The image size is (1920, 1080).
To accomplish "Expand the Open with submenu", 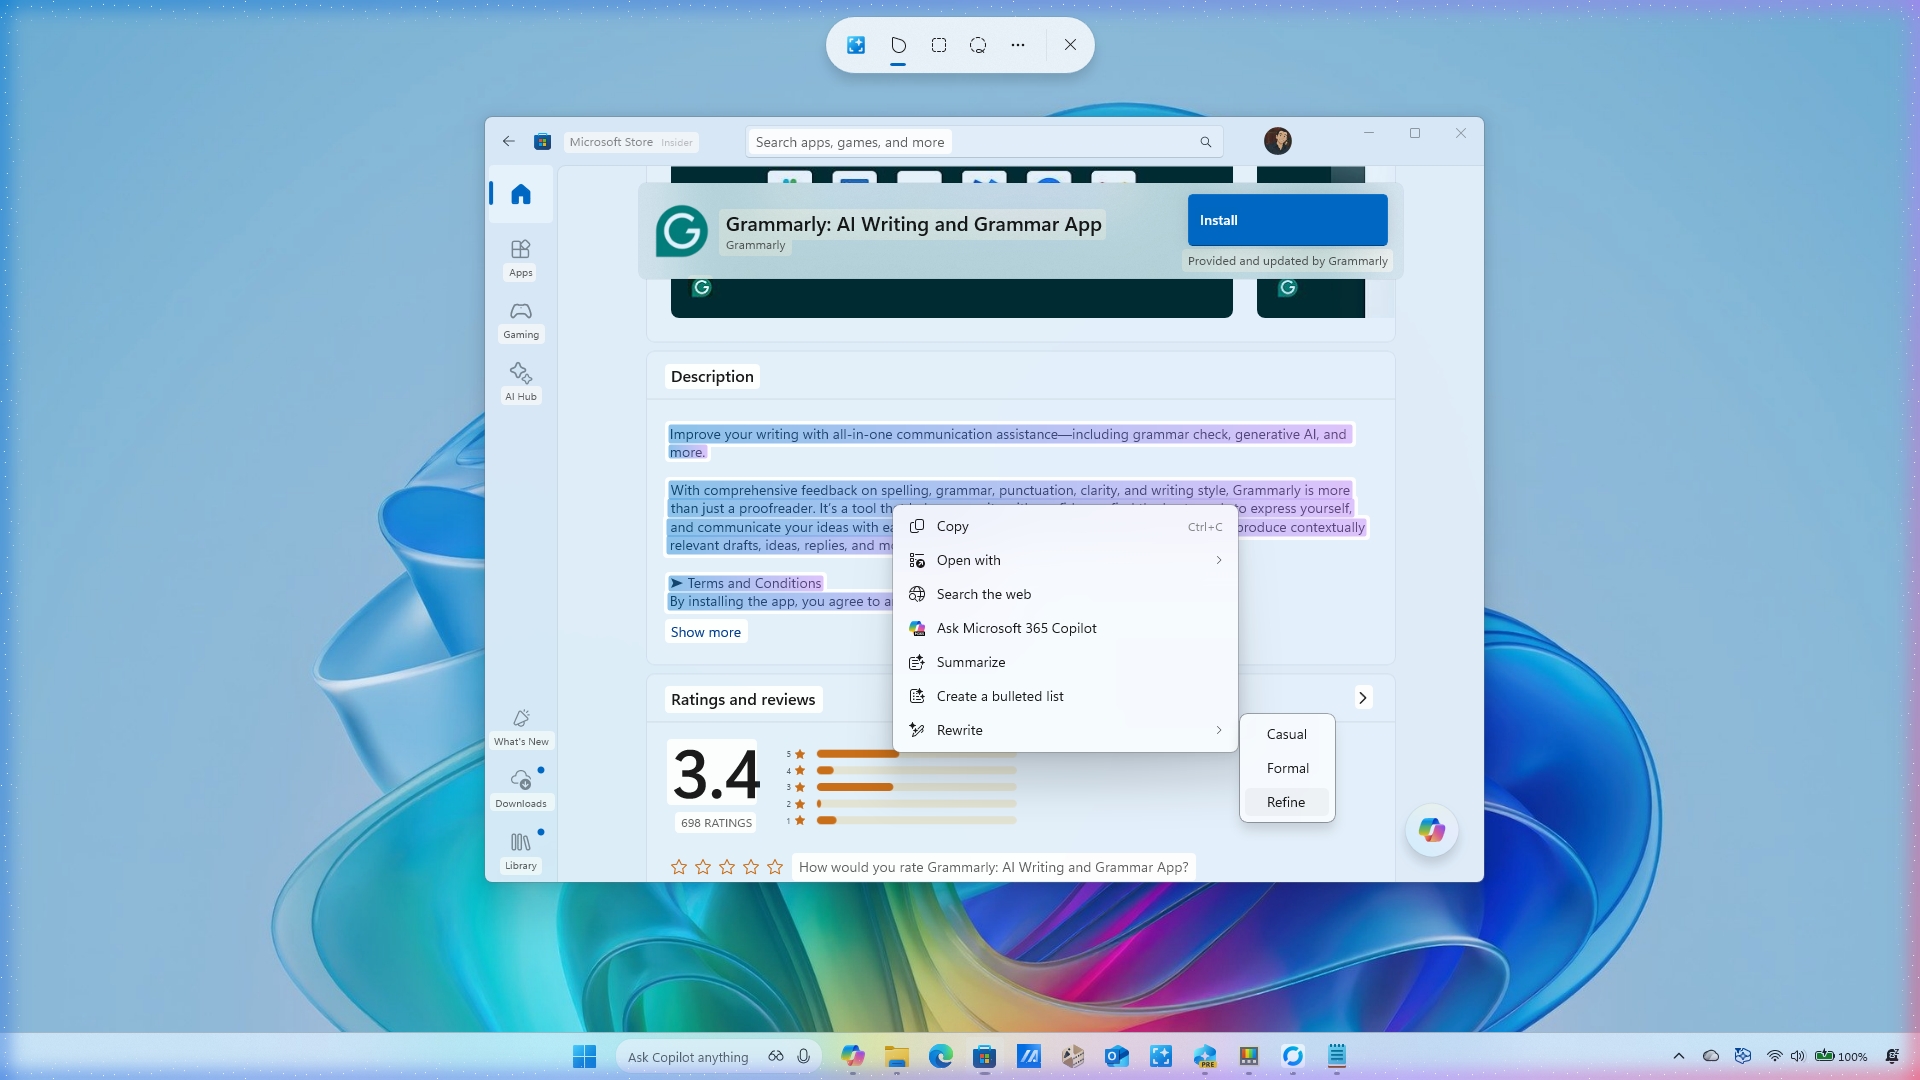I will [1065, 560].
